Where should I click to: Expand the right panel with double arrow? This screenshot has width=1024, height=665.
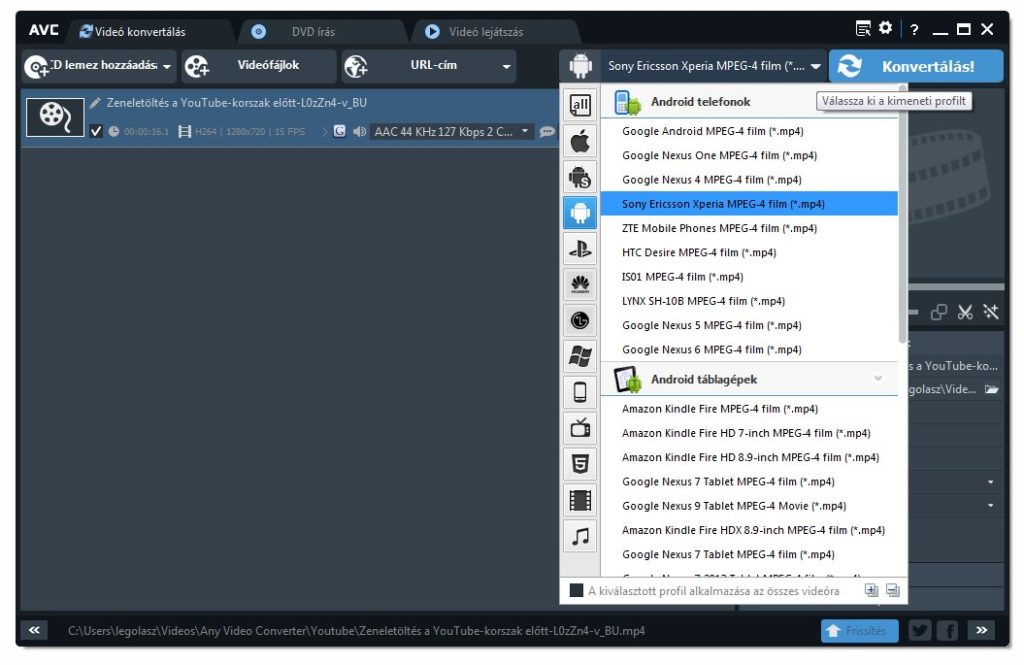pos(982,630)
